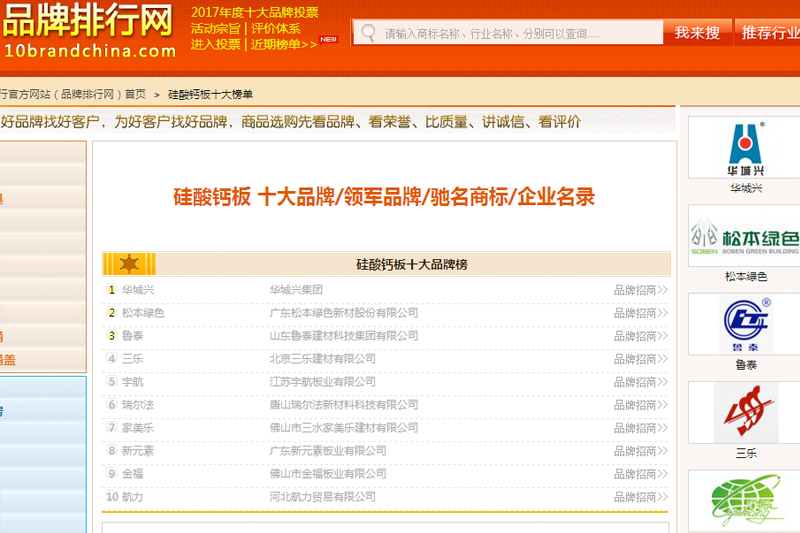Click the star icon in ranking header
Image resolution: width=800 pixels, height=533 pixels.
(x=129, y=264)
